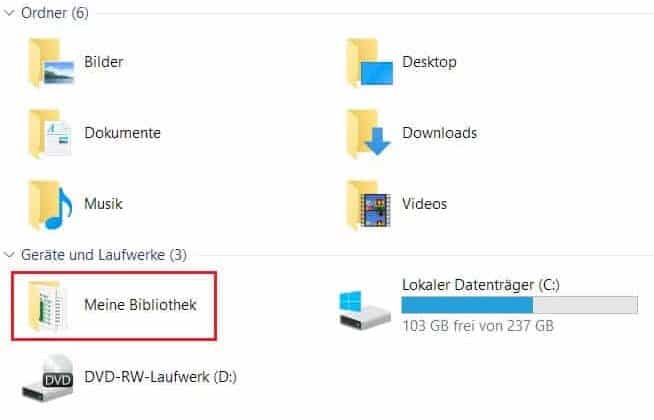Click the Geräte und Laufwerke (3) header
Viewport: 654px width, 420px height.
tap(104, 254)
